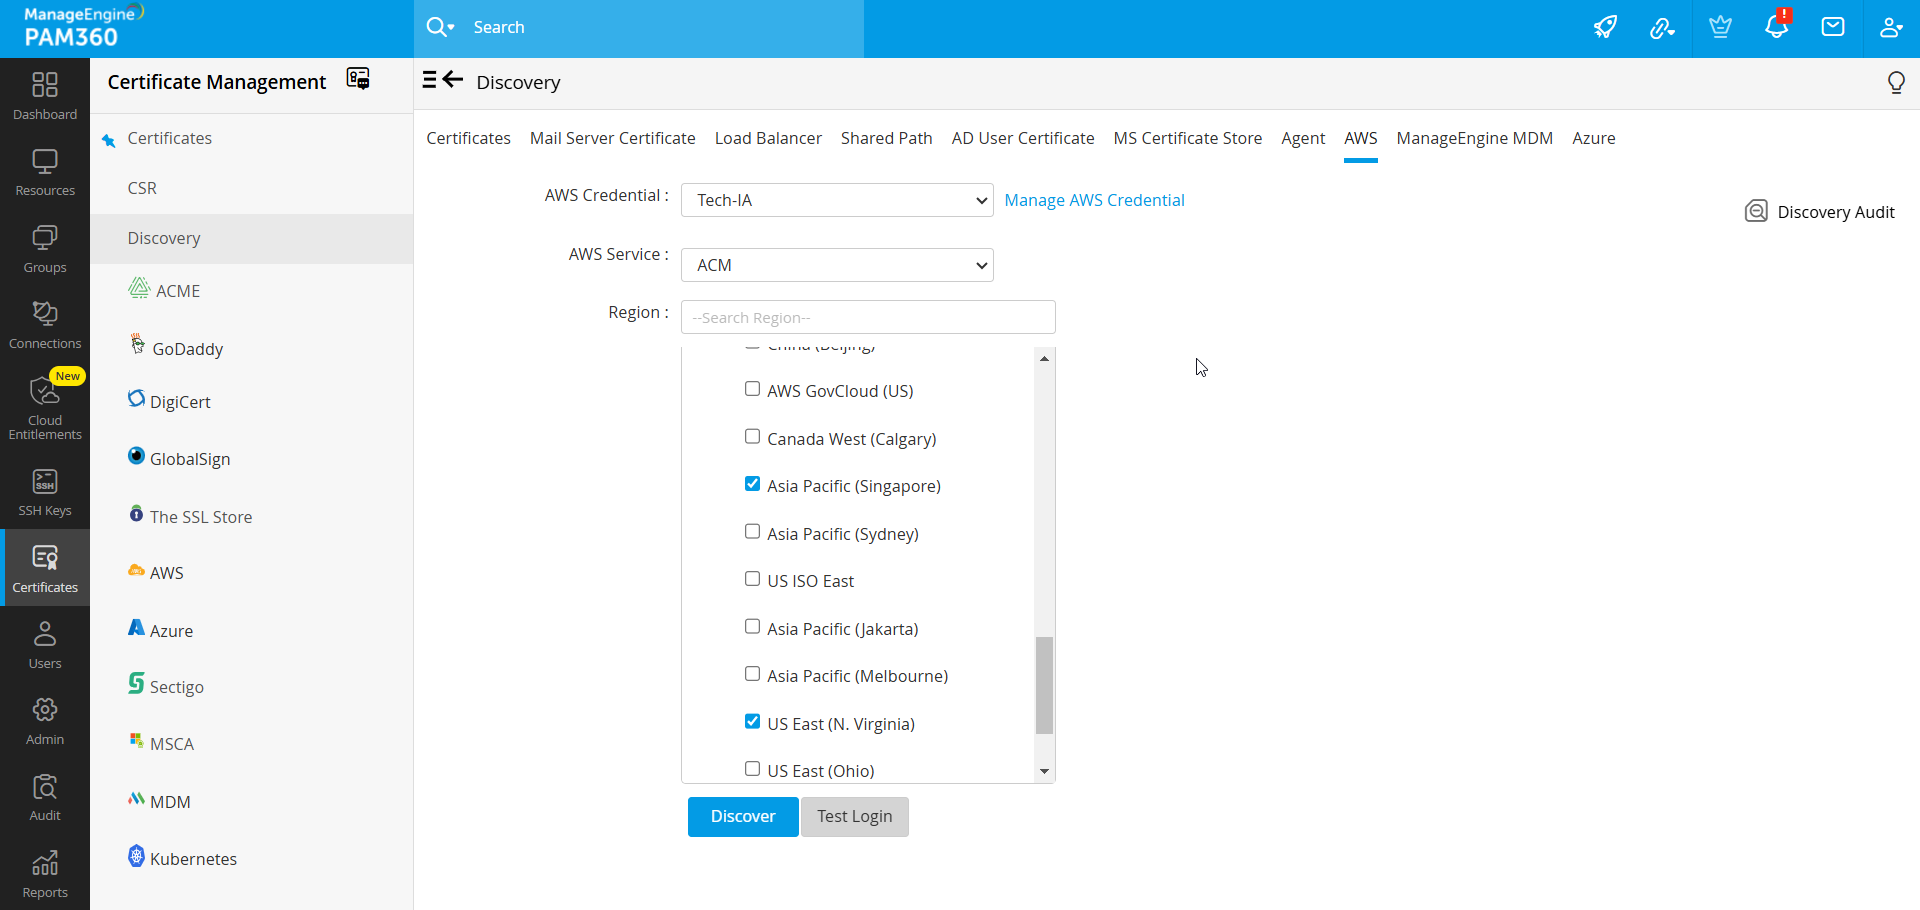Open the AWS Service dropdown
The height and width of the screenshot is (910, 1920).
[837, 265]
